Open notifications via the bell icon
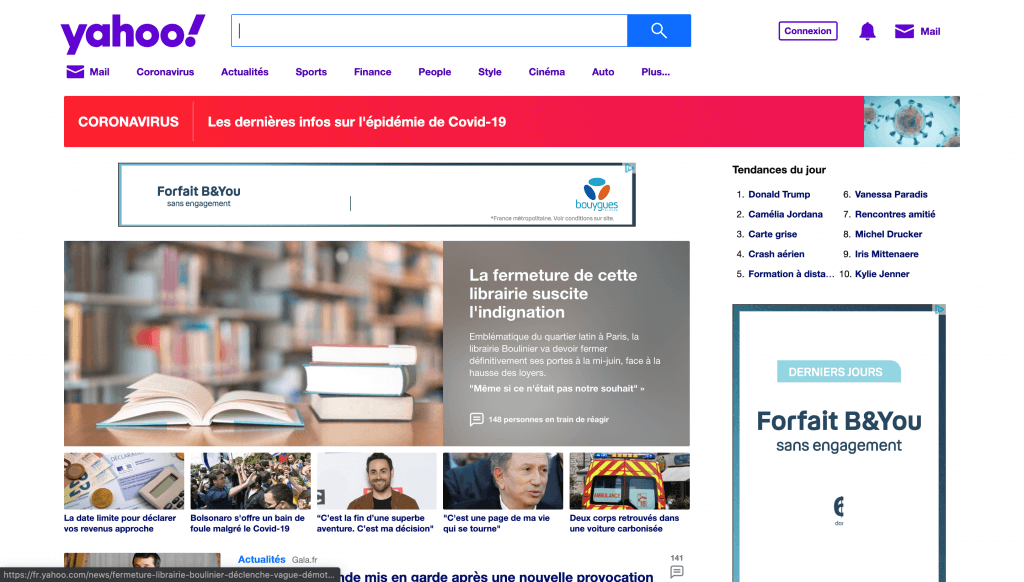 tap(866, 31)
